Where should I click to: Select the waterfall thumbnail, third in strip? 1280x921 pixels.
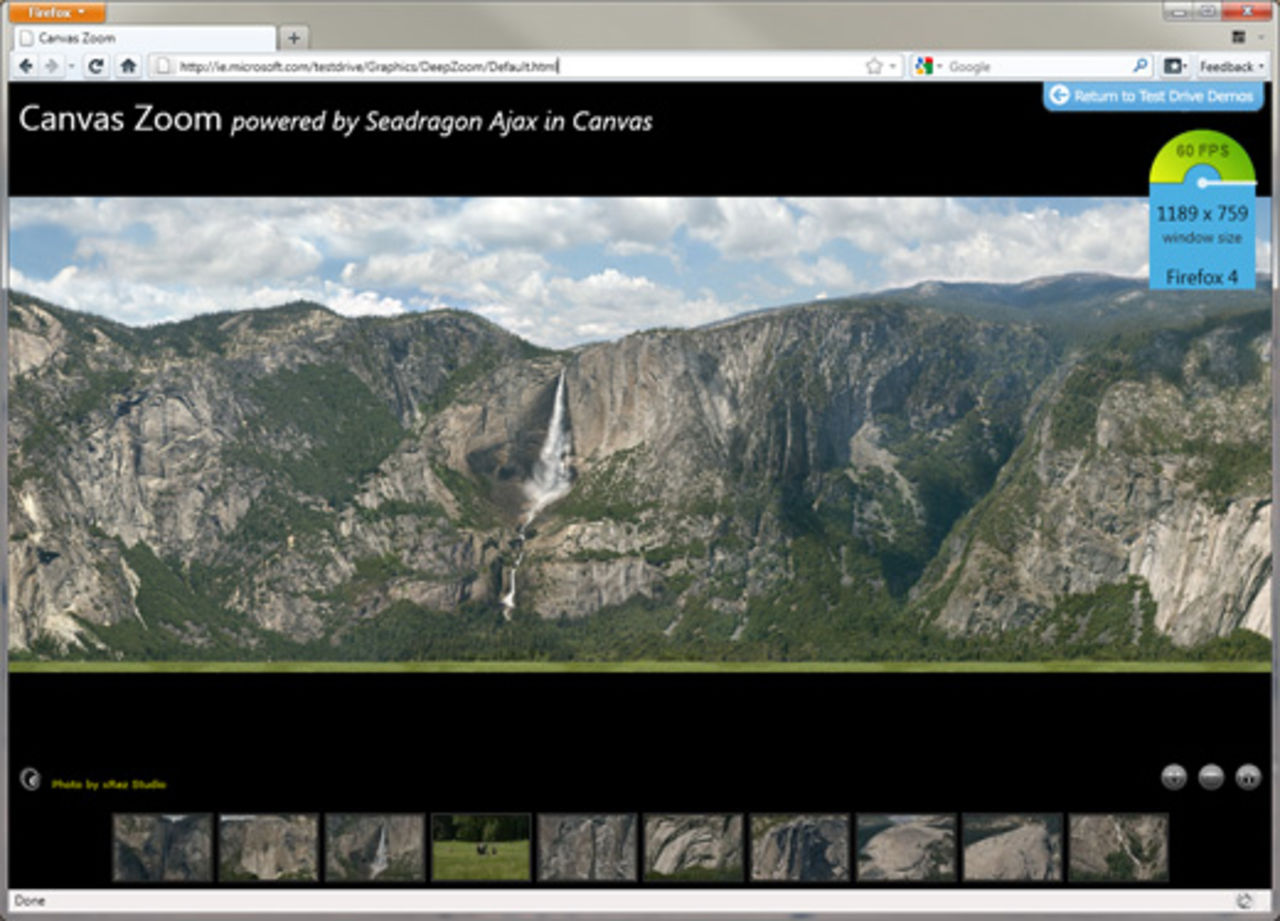coord(375,847)
